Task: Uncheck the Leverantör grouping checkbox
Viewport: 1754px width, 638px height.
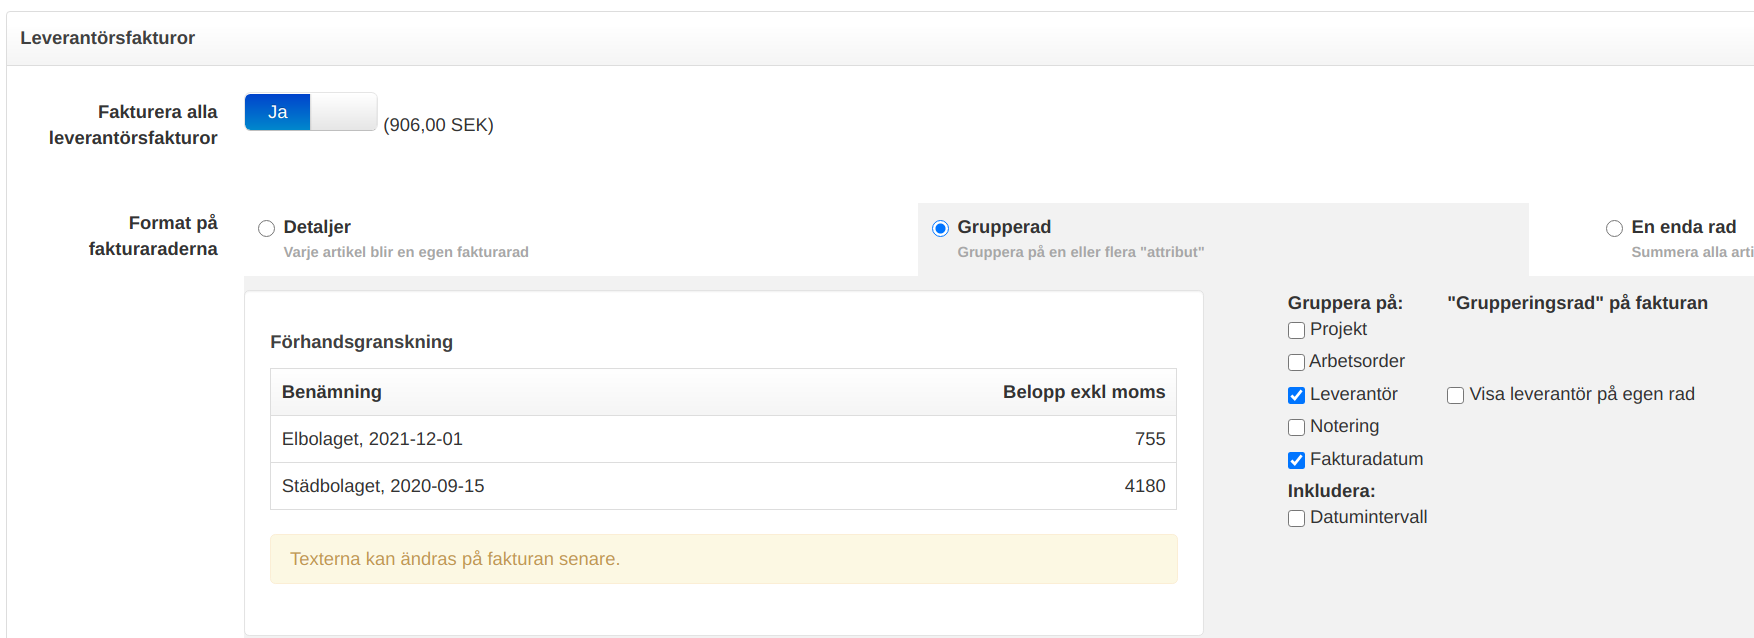Action: [x=1296, y=396]
